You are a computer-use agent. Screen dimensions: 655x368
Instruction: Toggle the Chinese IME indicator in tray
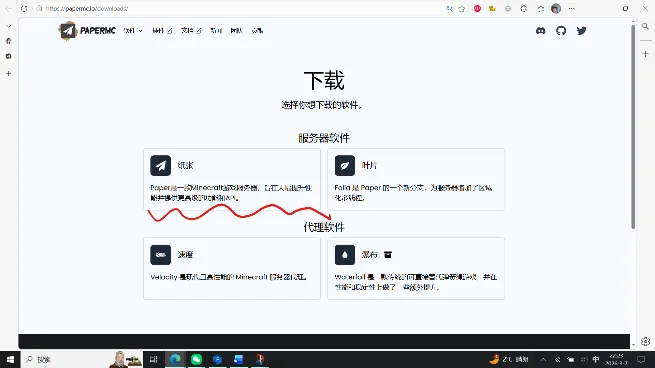coord(596,359)
